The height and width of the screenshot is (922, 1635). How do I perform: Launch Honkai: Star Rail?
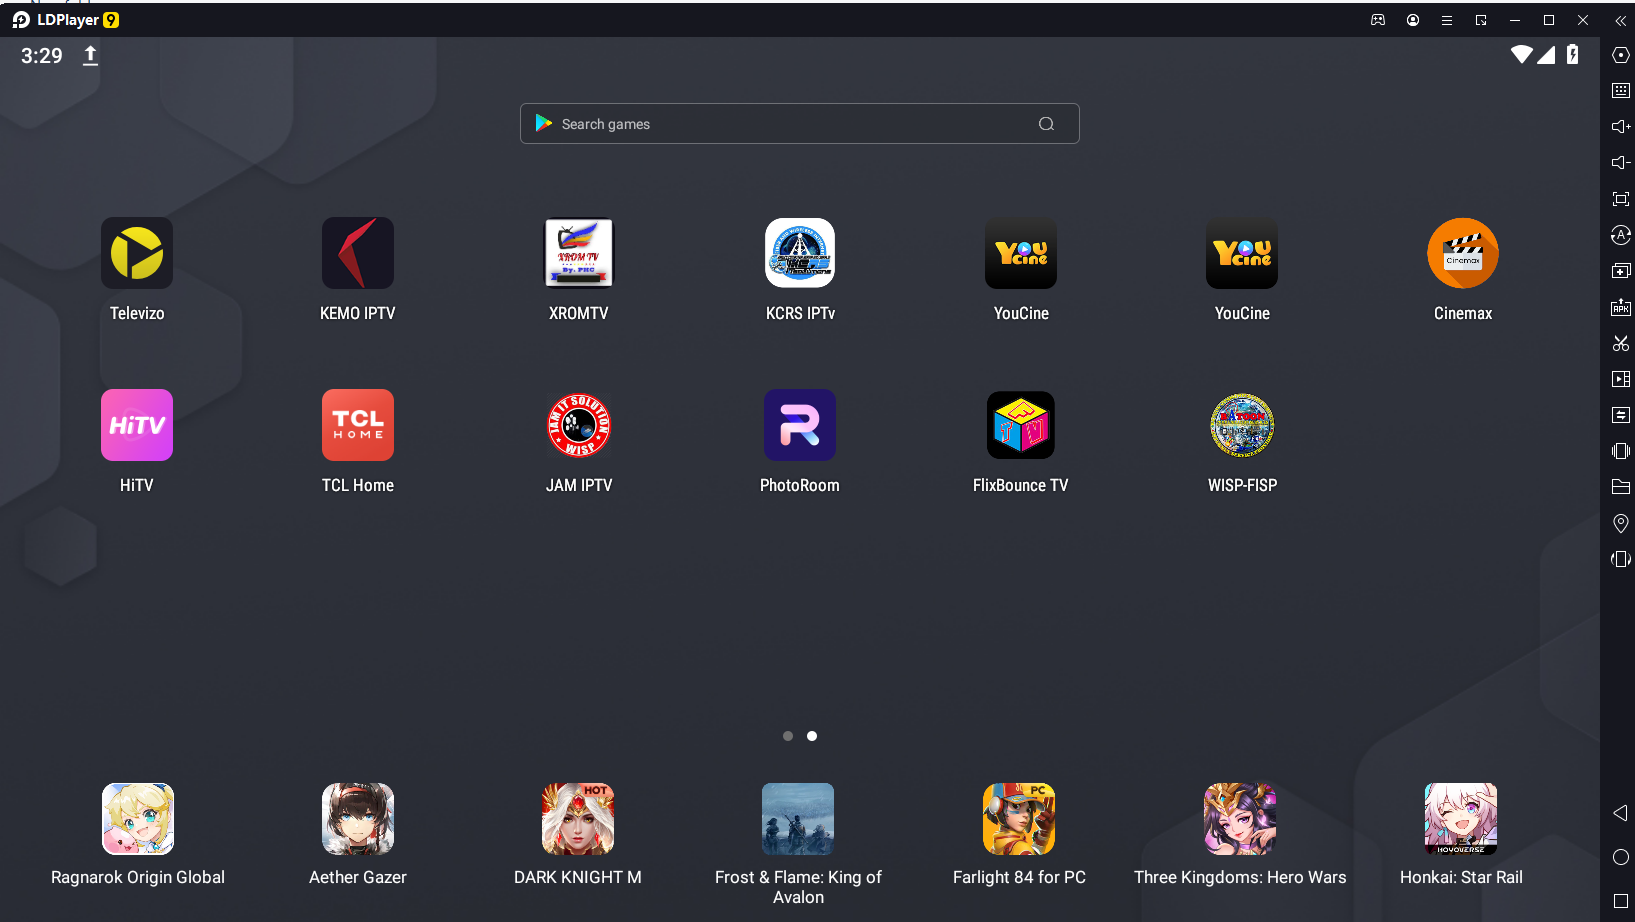[x=1461, y=819]
